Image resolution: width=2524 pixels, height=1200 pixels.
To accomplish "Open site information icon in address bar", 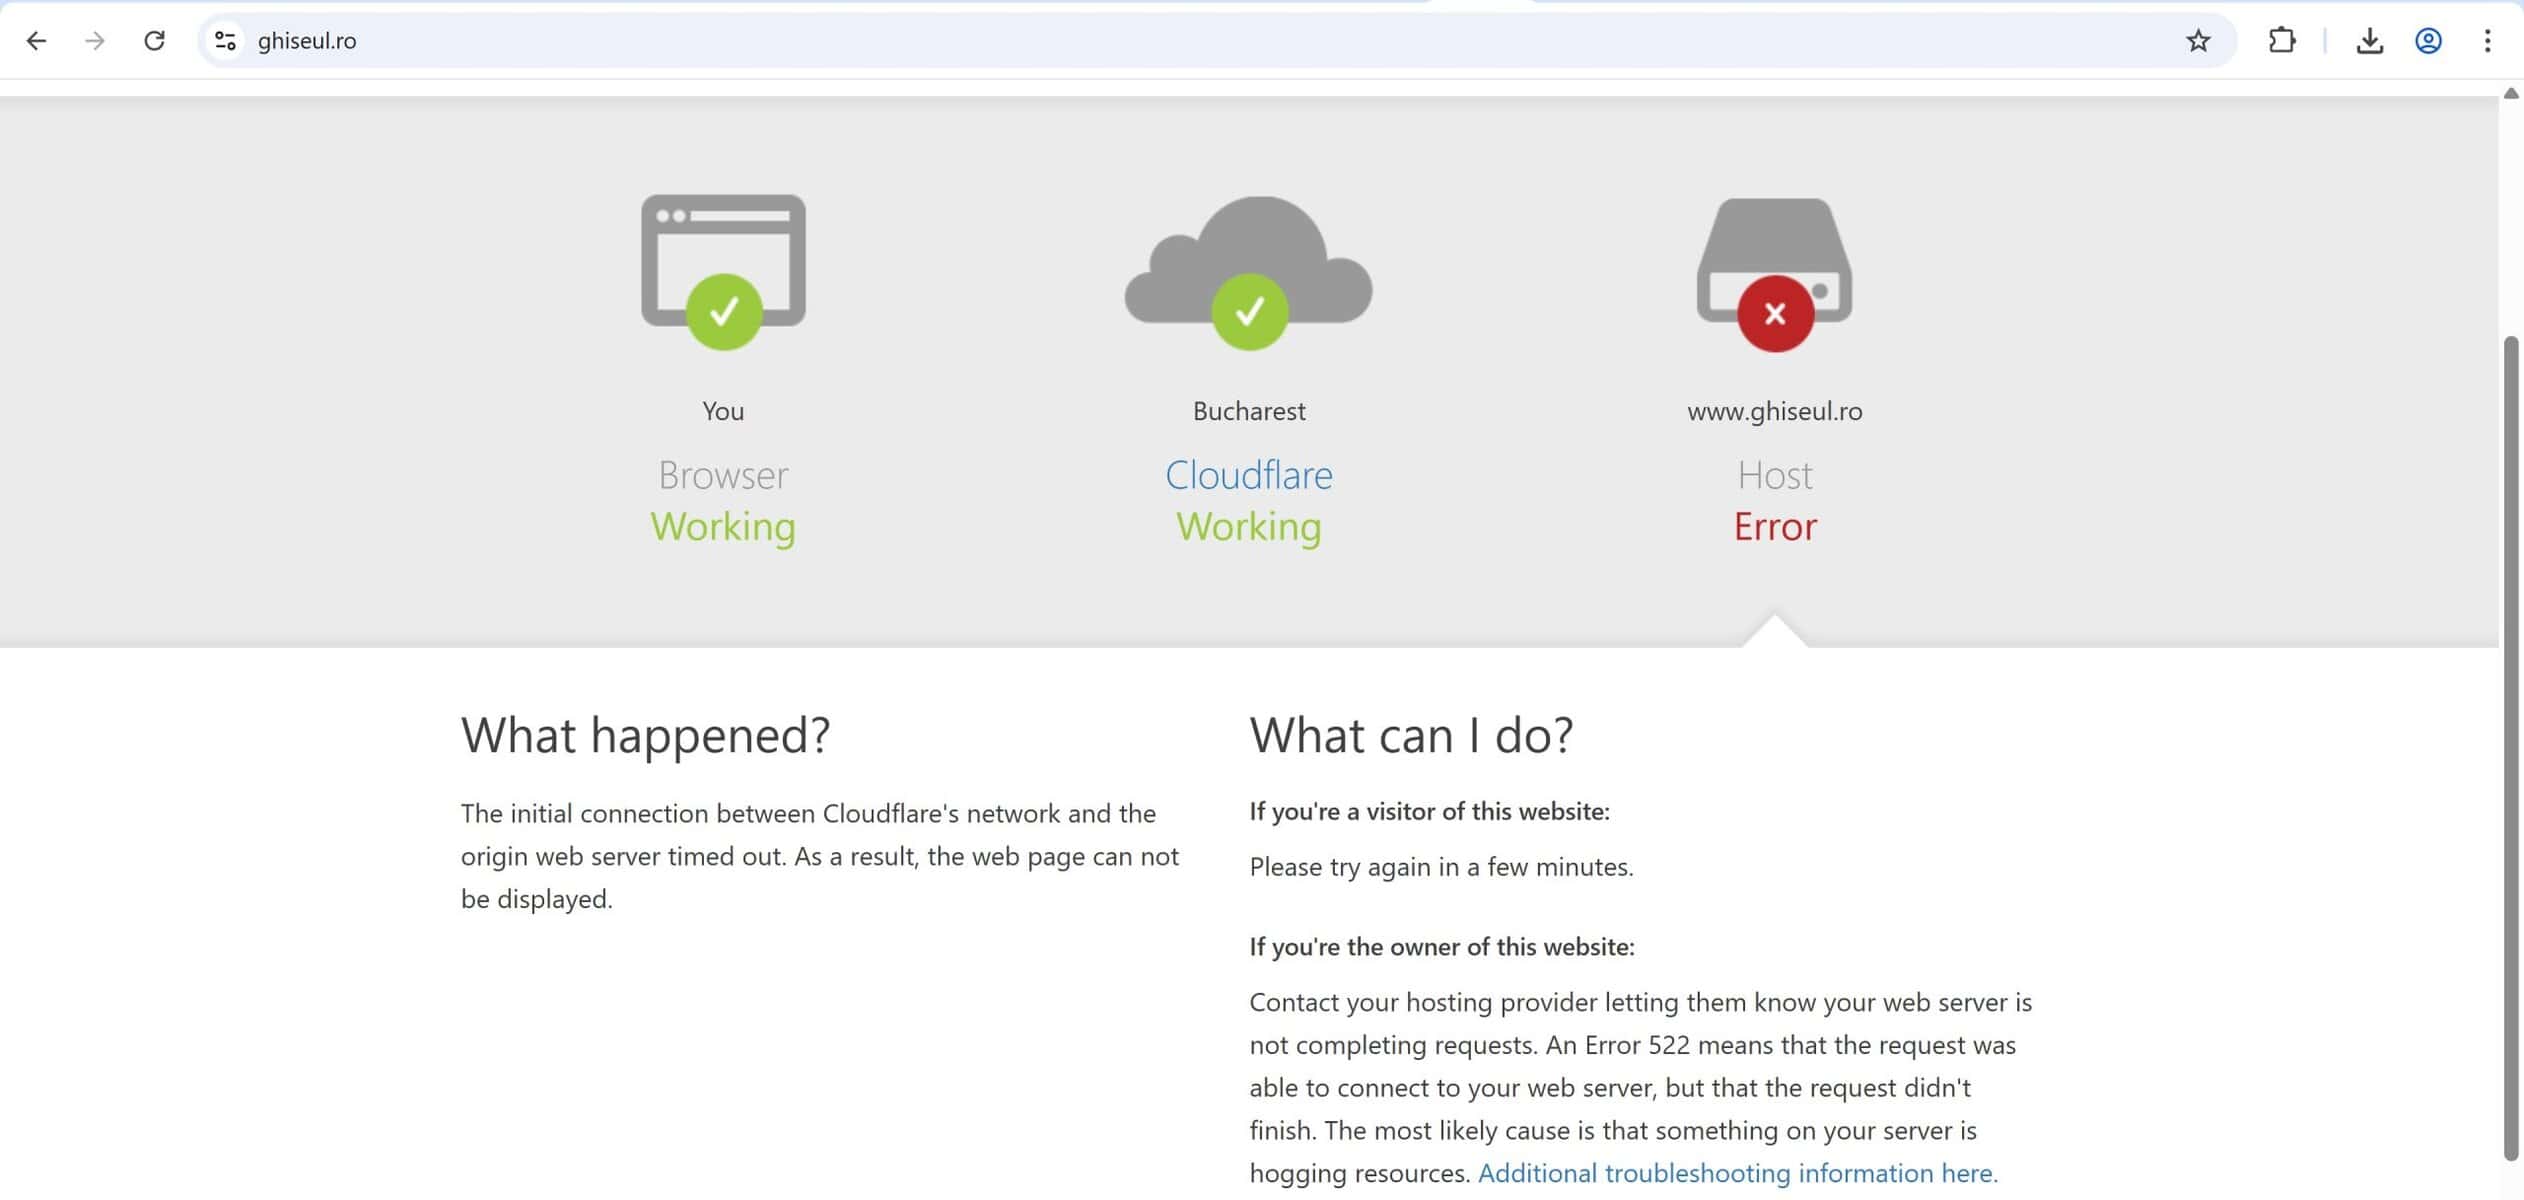I will click(226, 41).
